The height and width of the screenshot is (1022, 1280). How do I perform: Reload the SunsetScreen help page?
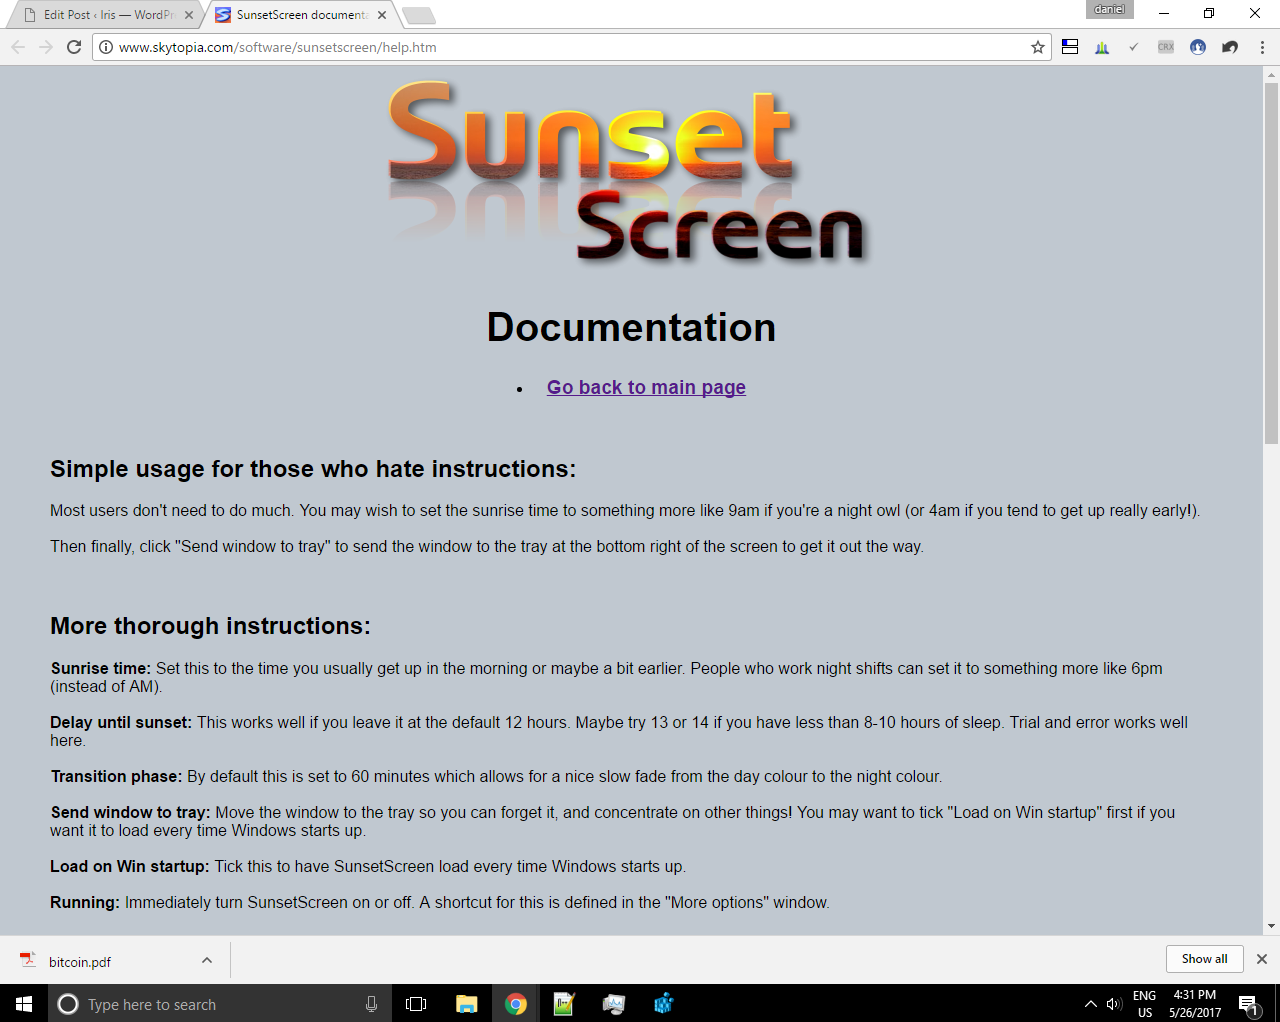point(74,47)
